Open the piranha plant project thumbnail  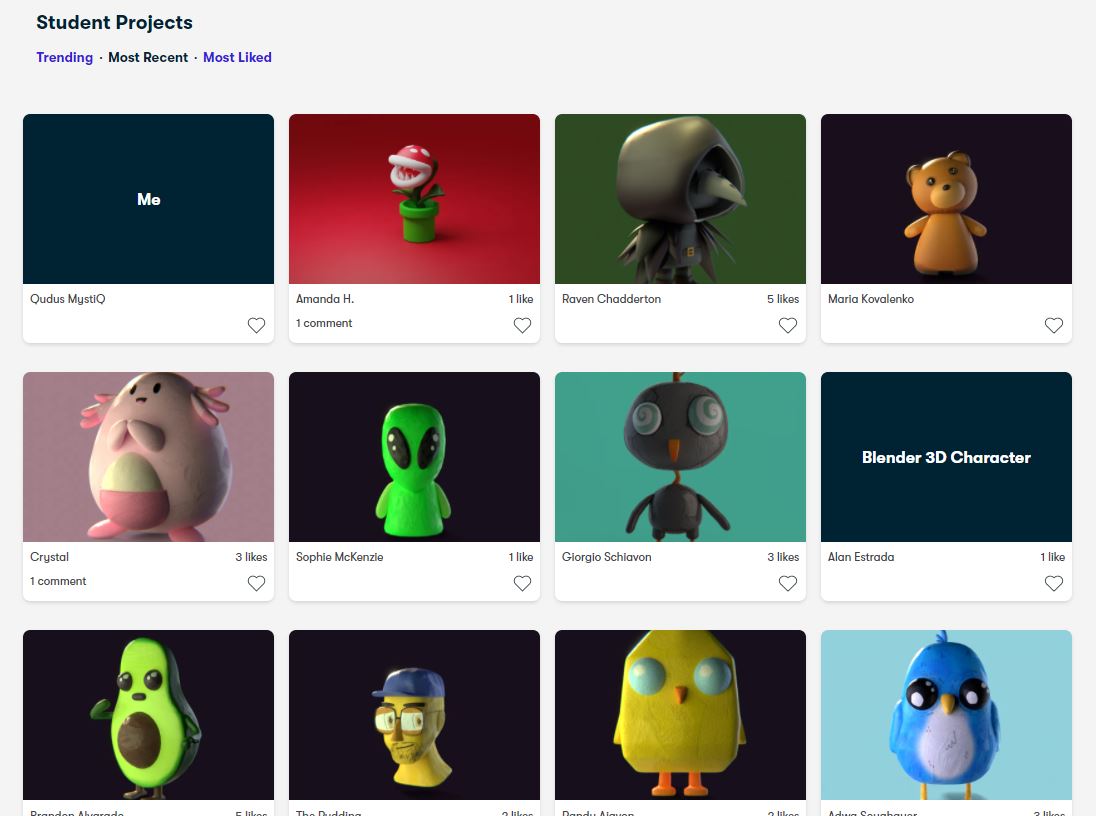(x=414, y=199)
